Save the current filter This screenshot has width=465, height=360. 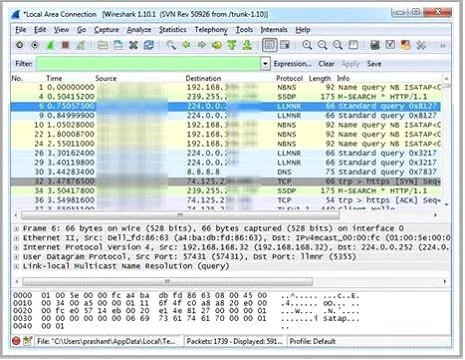click(x=374, y=64)
